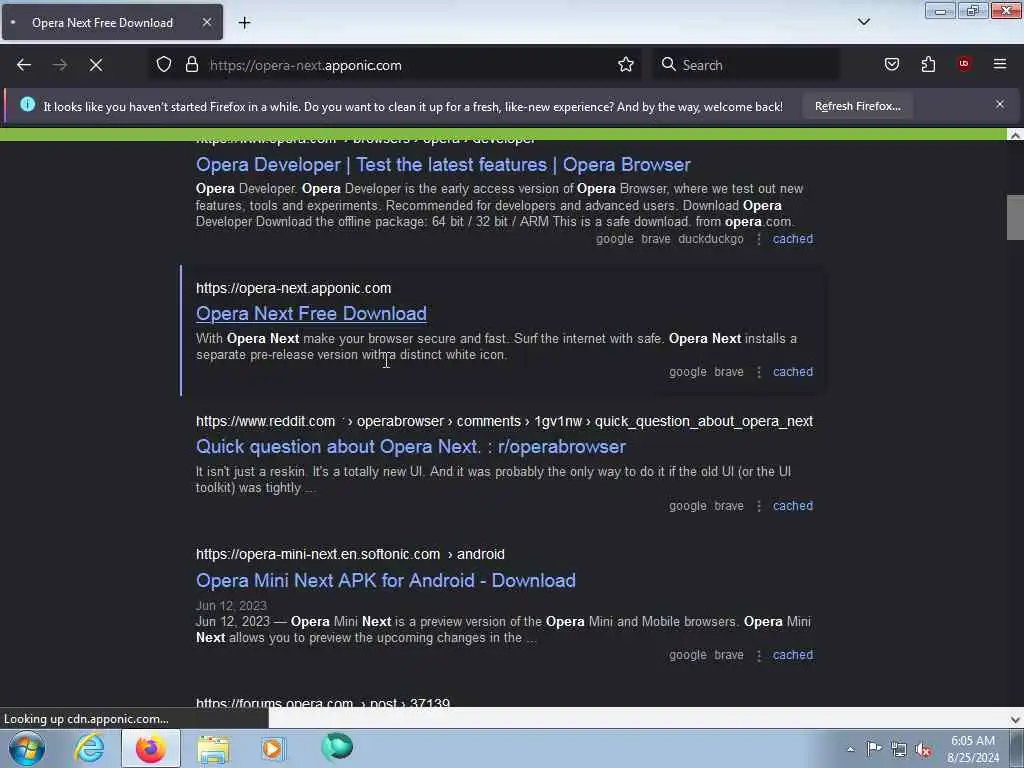
Task: Open Opera Next Free Download link
Action: pos(312,313)
